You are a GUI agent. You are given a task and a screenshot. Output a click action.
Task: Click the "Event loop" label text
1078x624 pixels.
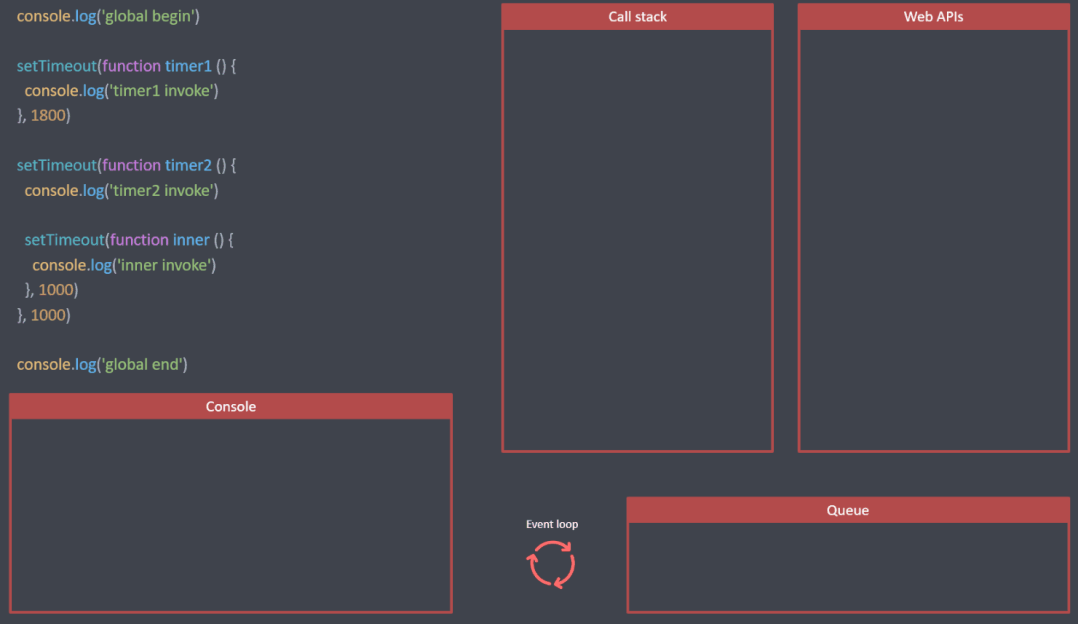(552, 524)
